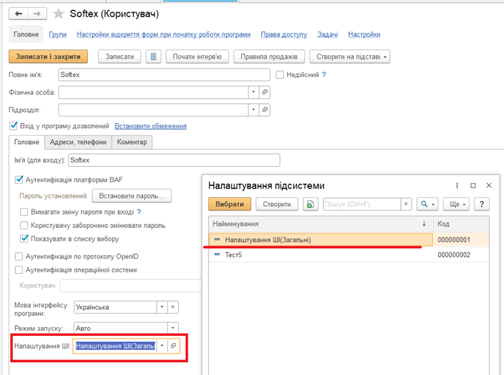This screenshot has height=375, width=504.
Task: Open help for Вимагати зміну пароля
Action: point(139,212)
